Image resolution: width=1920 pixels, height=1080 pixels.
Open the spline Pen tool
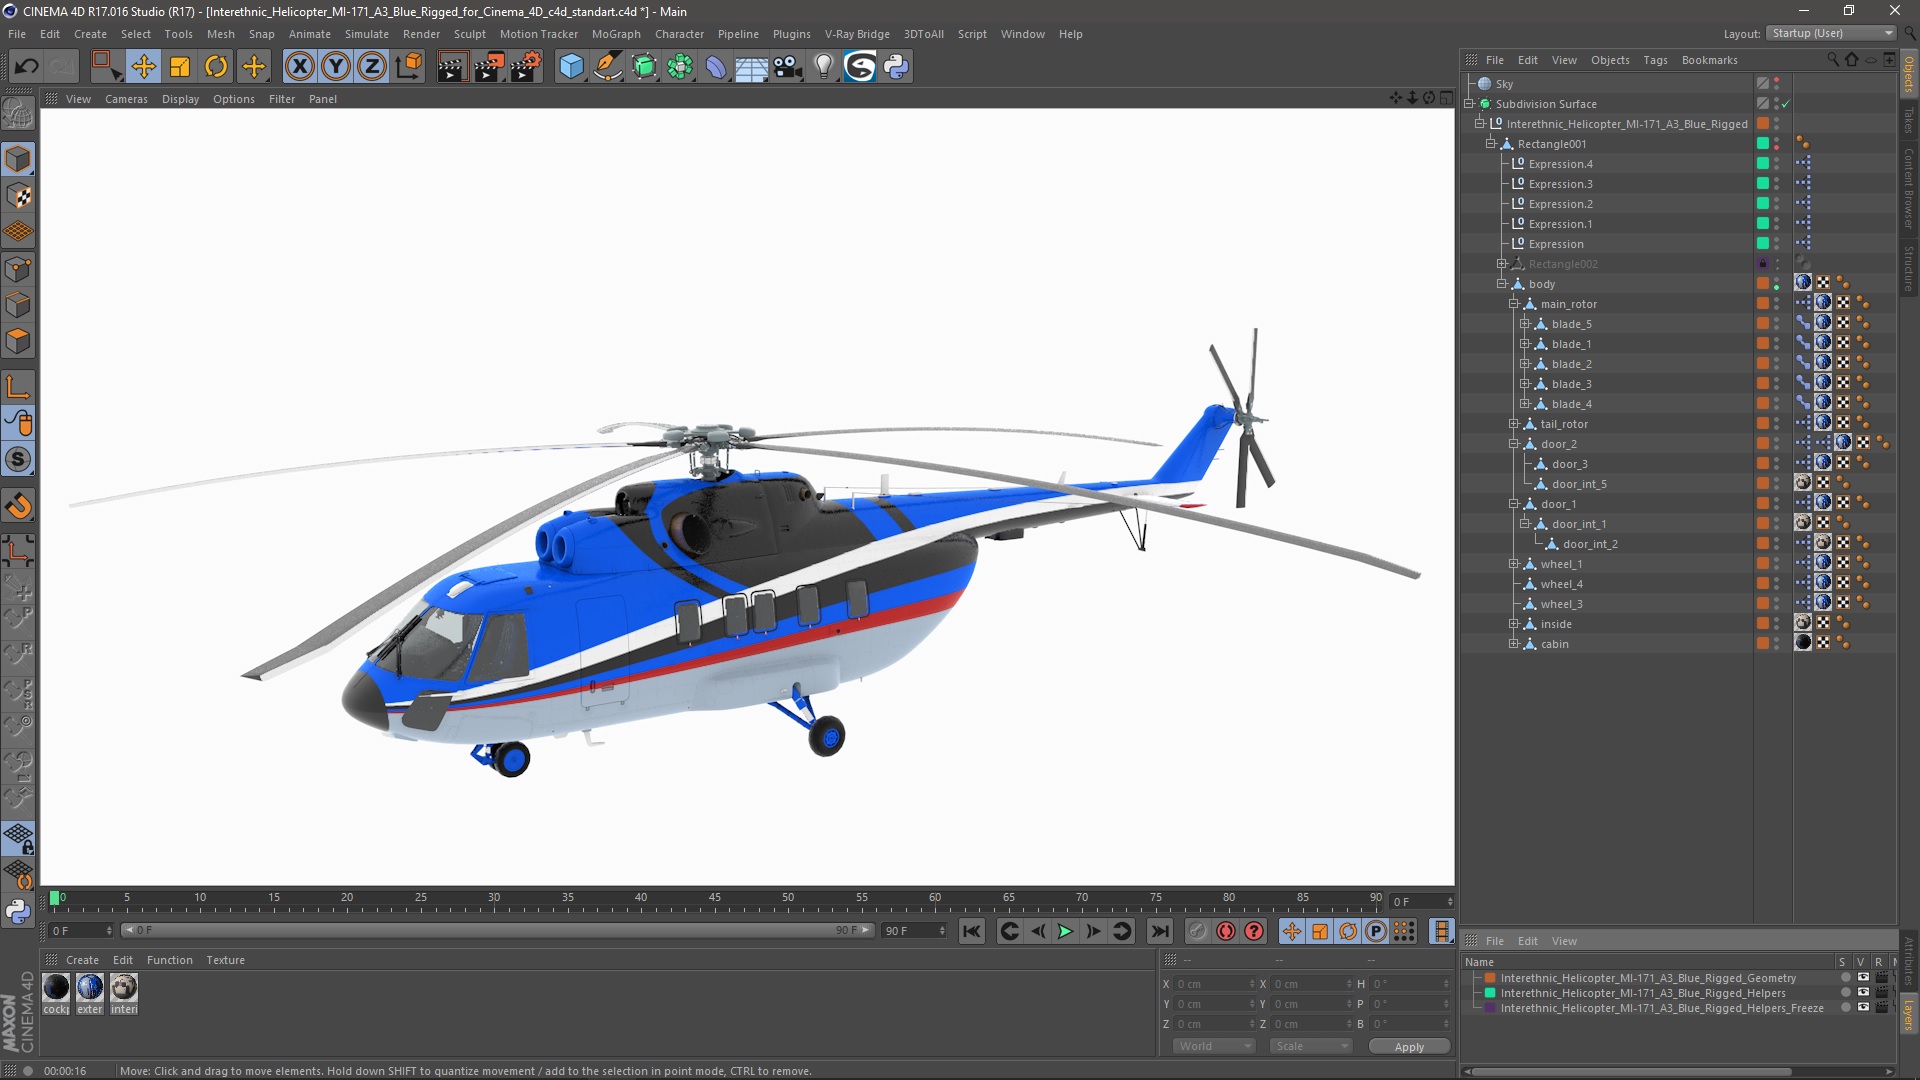tap(608, 67)
